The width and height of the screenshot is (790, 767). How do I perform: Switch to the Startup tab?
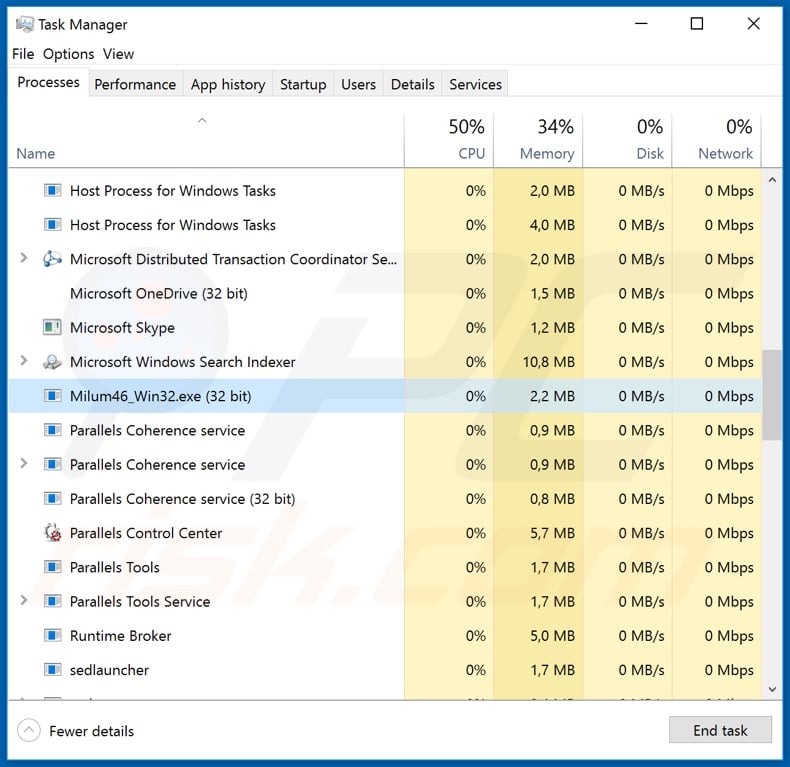click(303, 84)
